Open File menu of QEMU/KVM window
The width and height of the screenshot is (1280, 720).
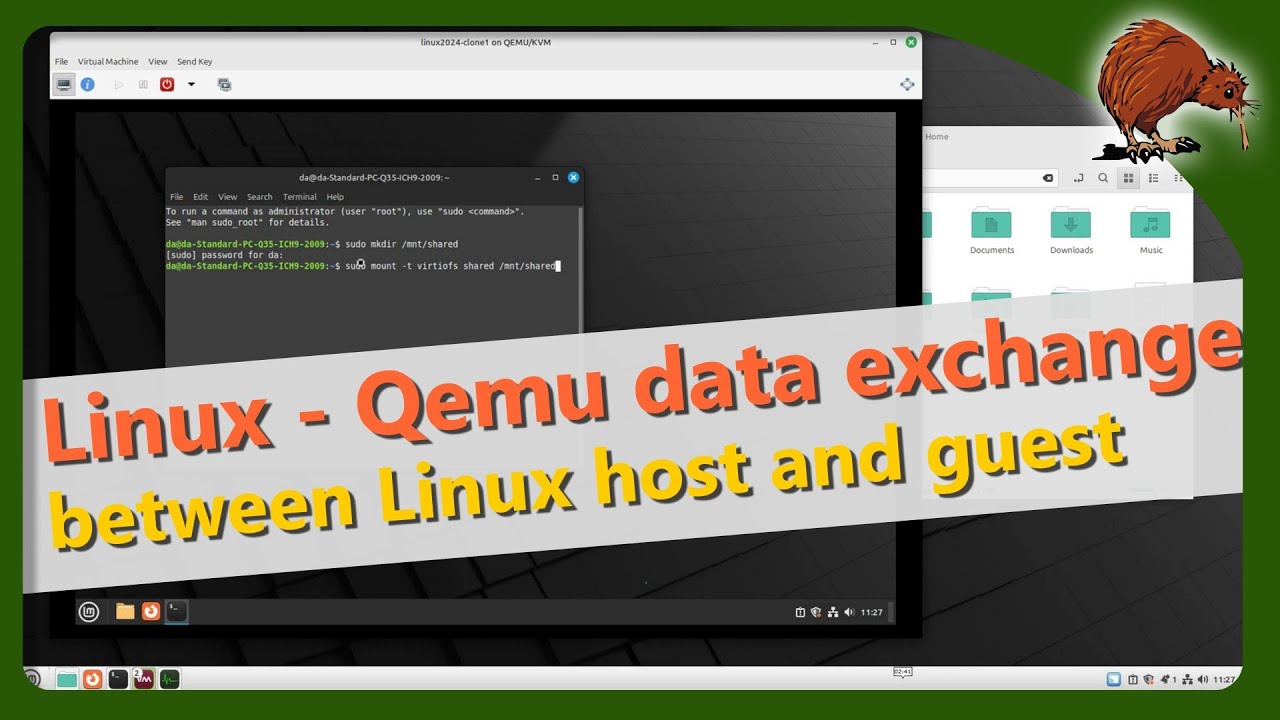[x=61, y=62]
